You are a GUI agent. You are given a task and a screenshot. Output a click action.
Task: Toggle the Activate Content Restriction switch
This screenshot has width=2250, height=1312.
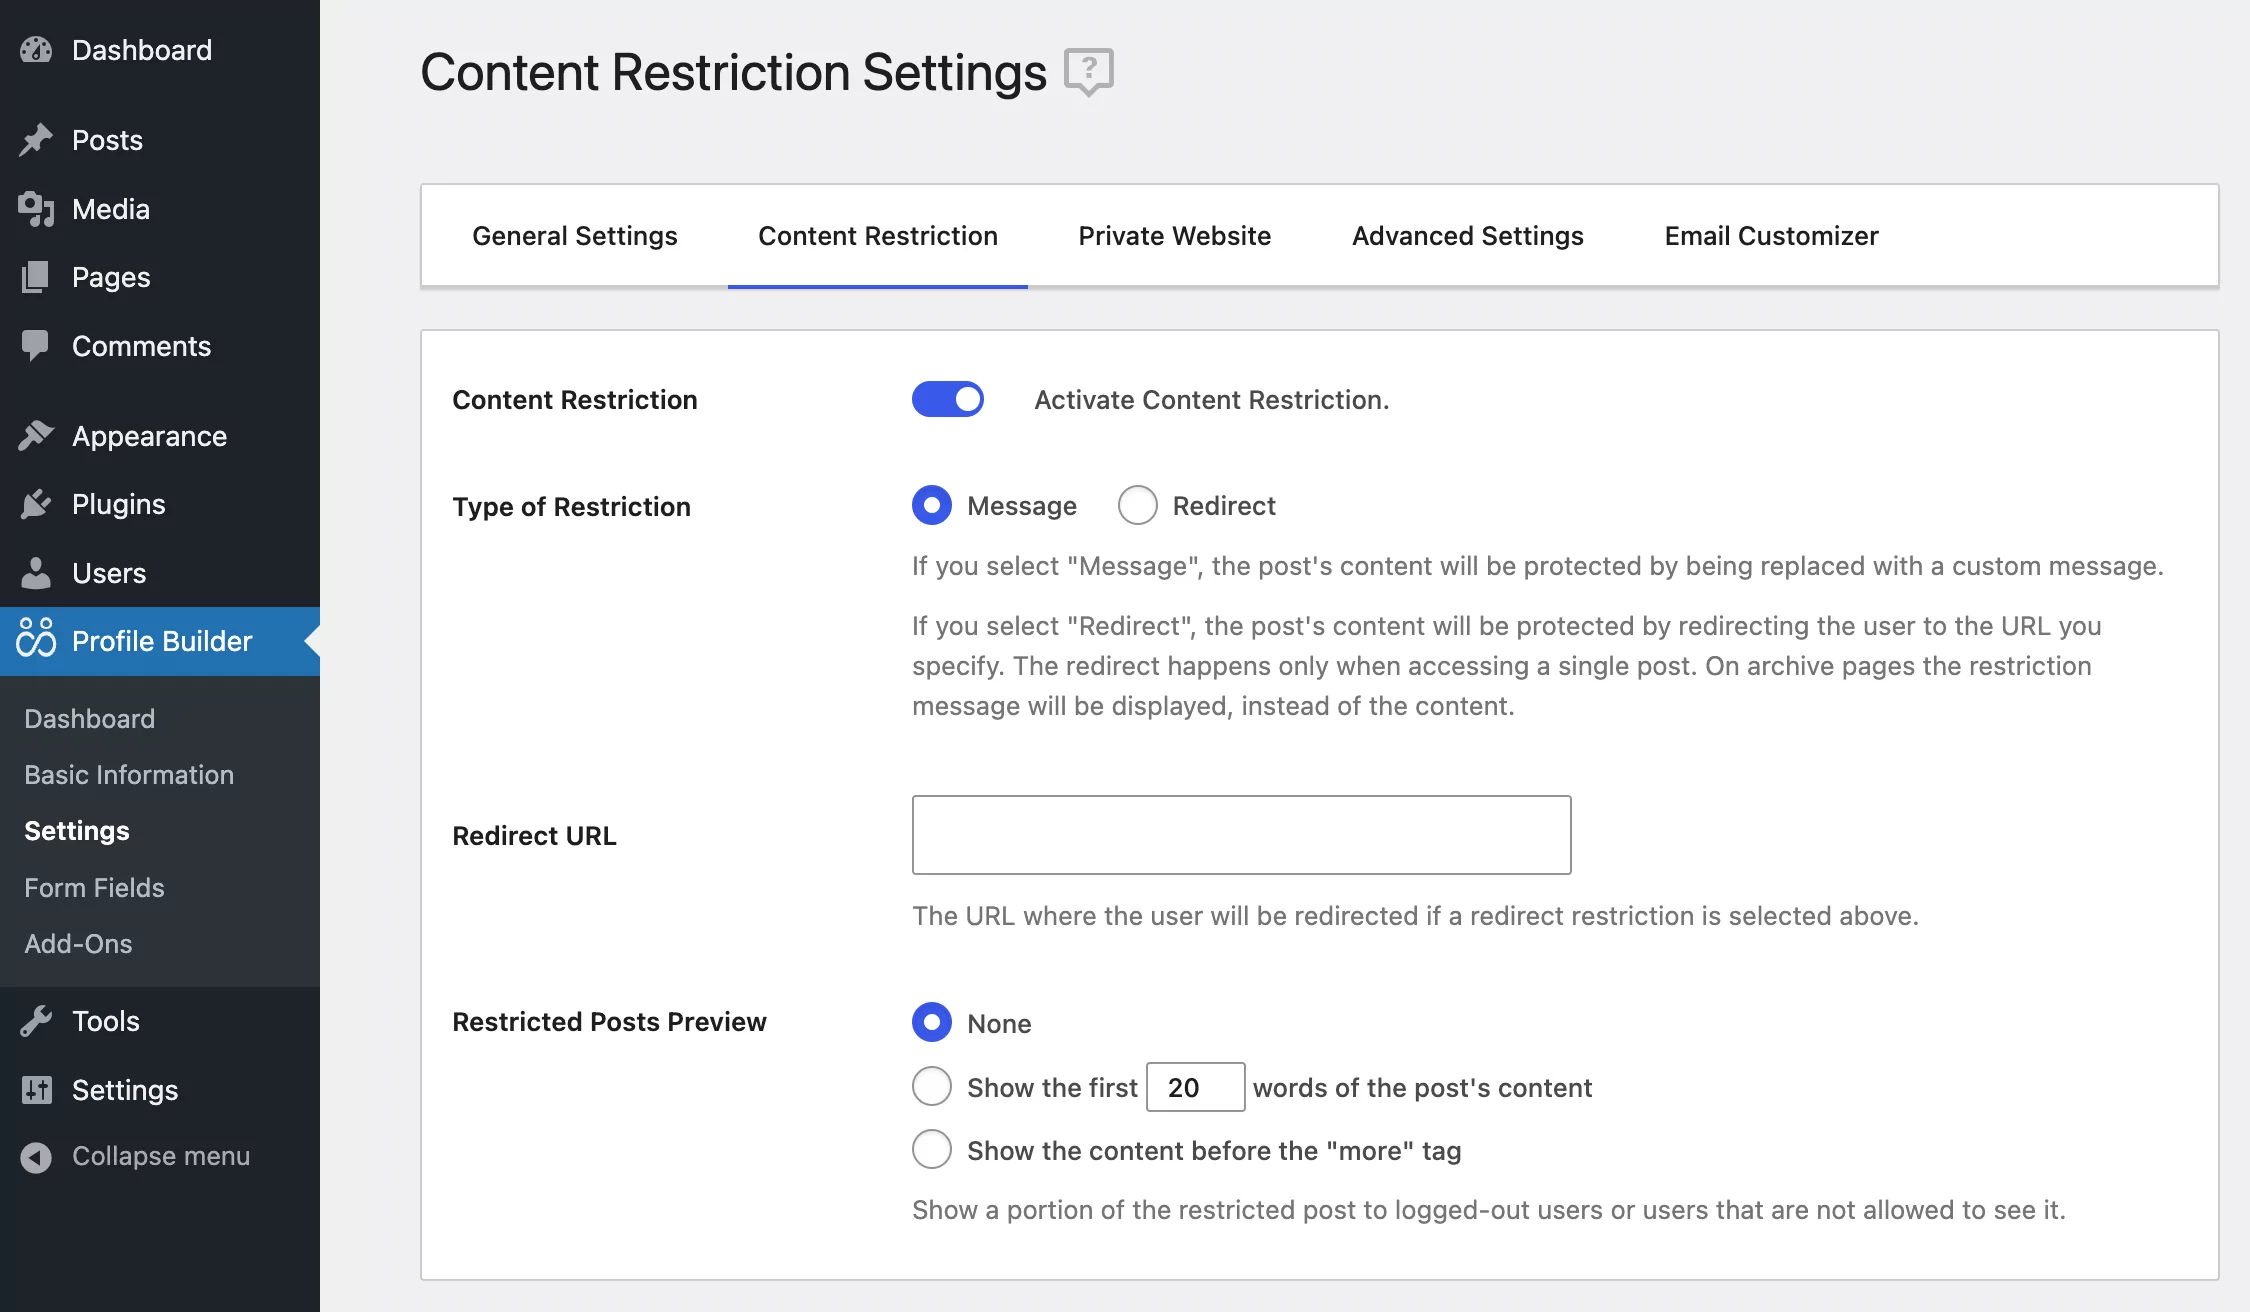[x=948, y=399]
